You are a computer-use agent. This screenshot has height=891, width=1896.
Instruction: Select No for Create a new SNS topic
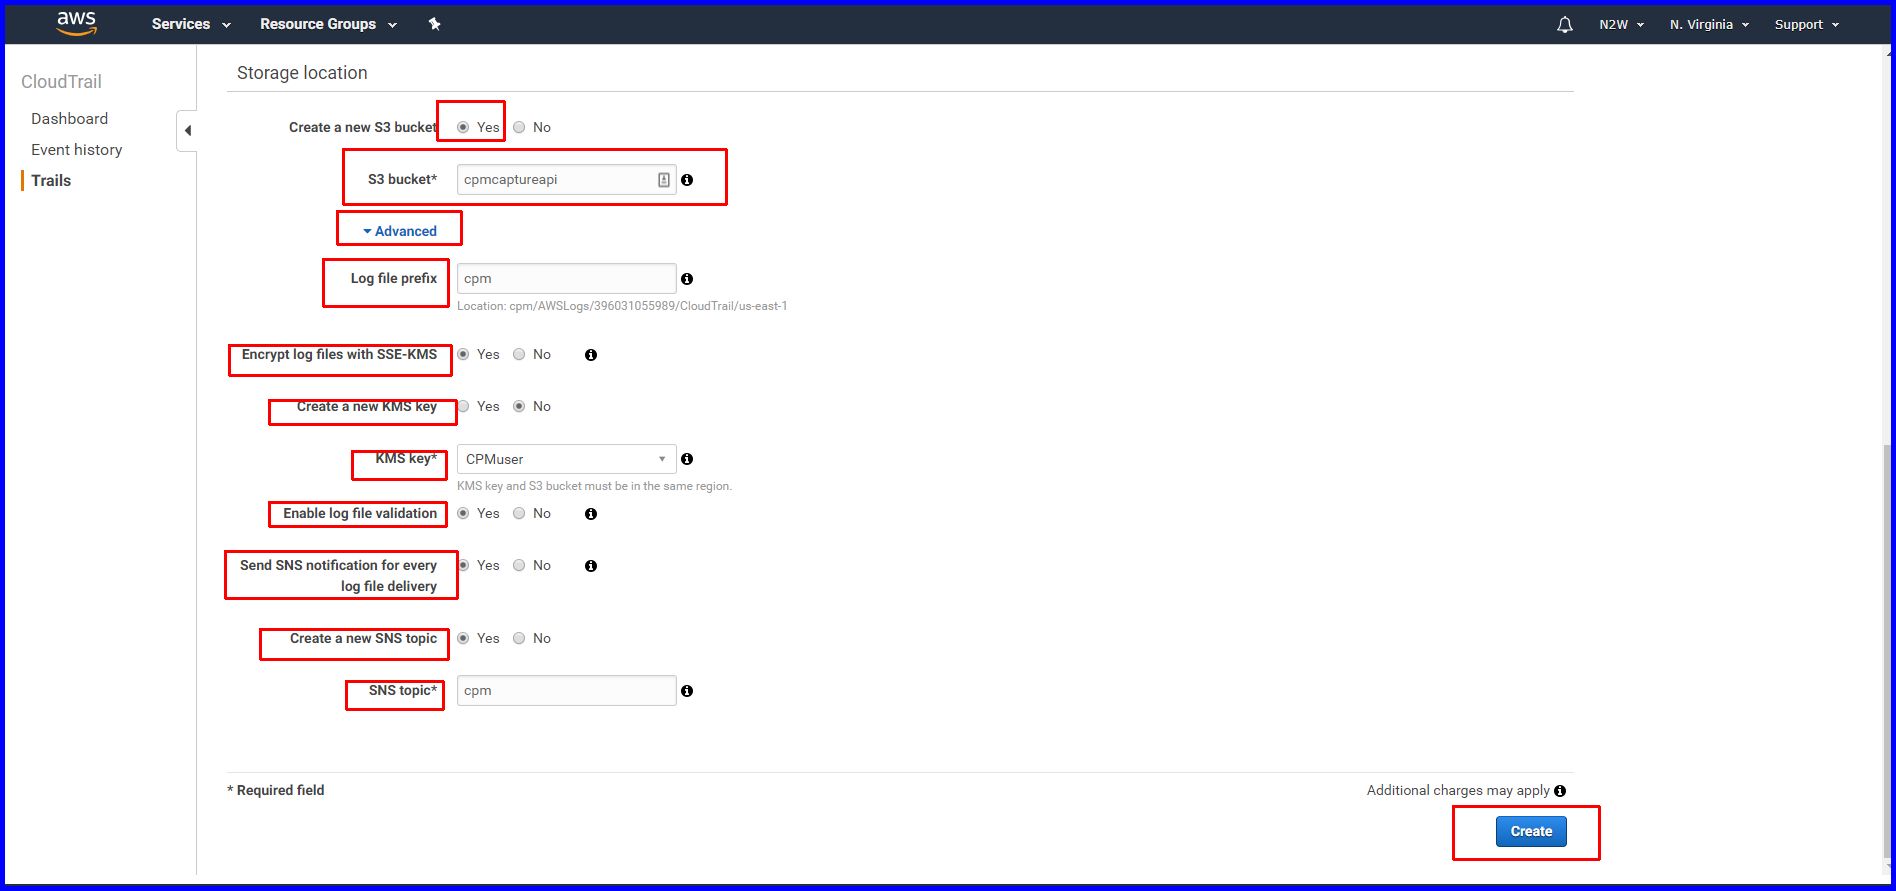tap(519, 638)
